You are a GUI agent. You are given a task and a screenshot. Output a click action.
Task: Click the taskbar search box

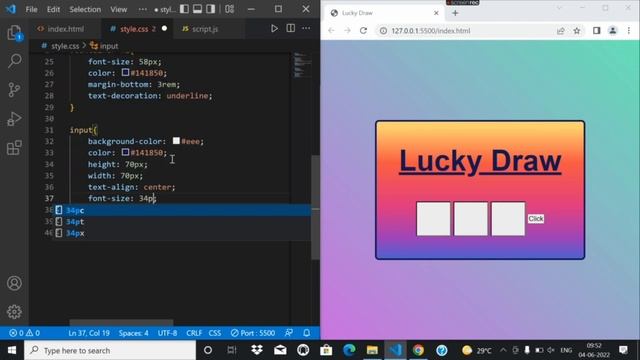110,350
